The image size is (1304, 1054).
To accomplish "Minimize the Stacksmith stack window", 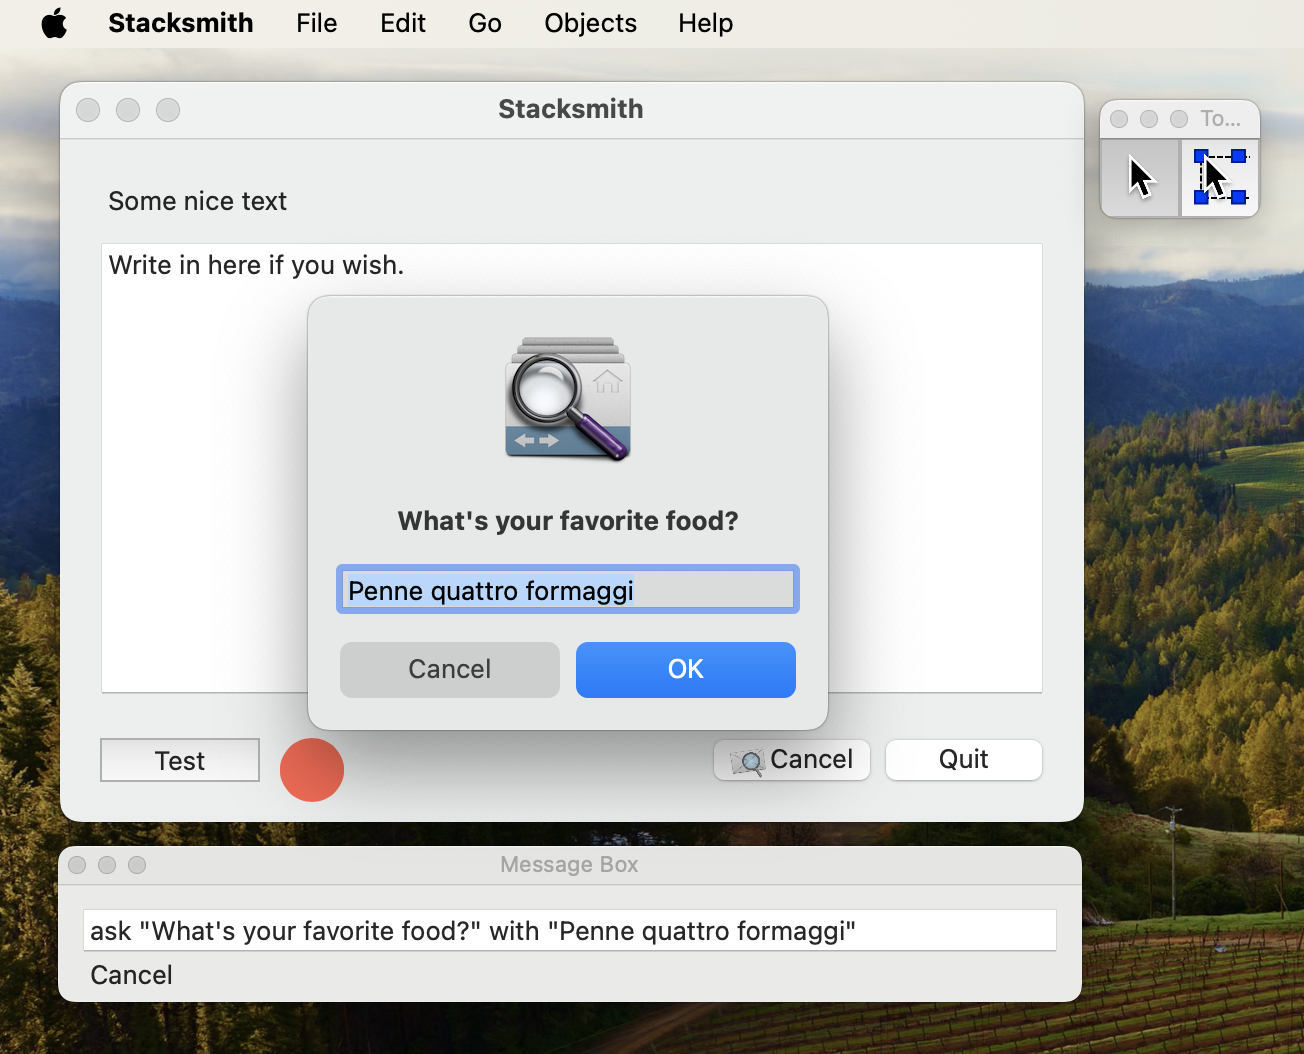I will coord(128,110).
